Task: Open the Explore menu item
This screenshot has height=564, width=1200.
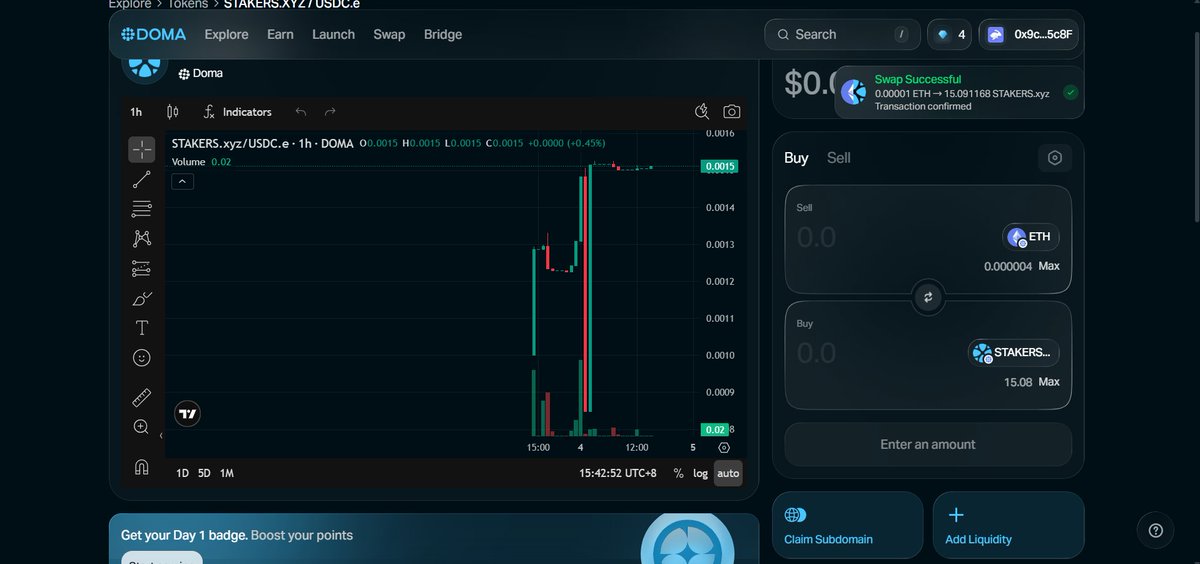Action: tap(226, 34)
